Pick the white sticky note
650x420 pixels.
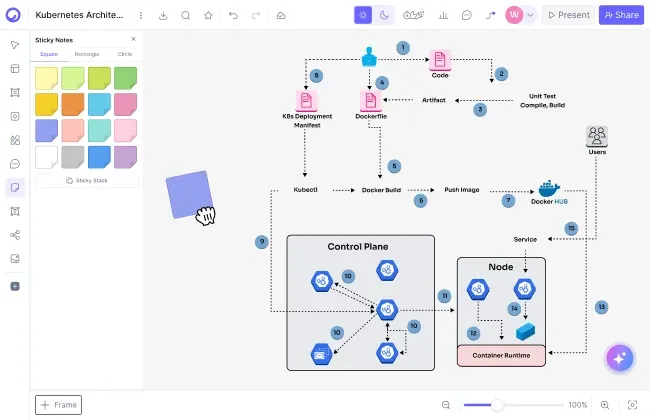click(46, 157)
